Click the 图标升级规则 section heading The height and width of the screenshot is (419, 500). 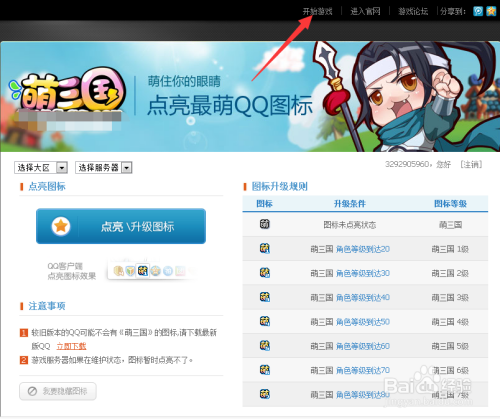point(280,186)
